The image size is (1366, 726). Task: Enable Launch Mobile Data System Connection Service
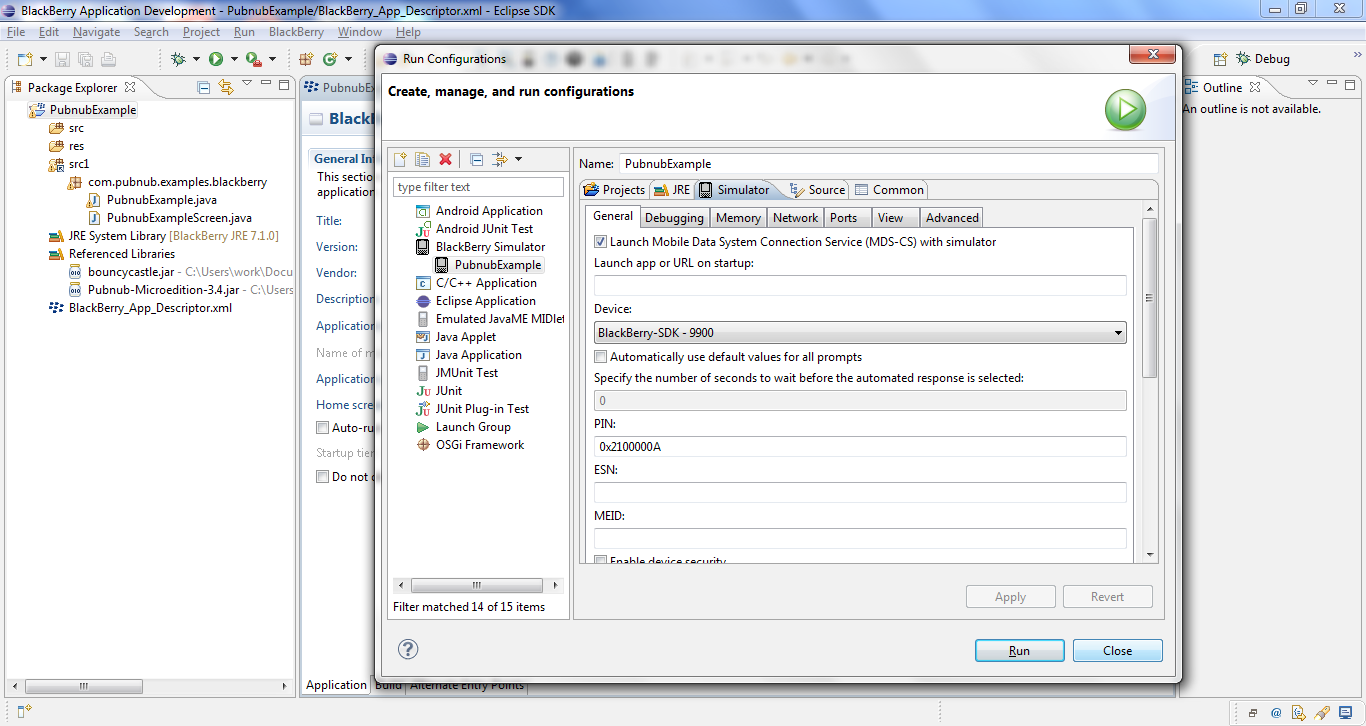point(601,241)
